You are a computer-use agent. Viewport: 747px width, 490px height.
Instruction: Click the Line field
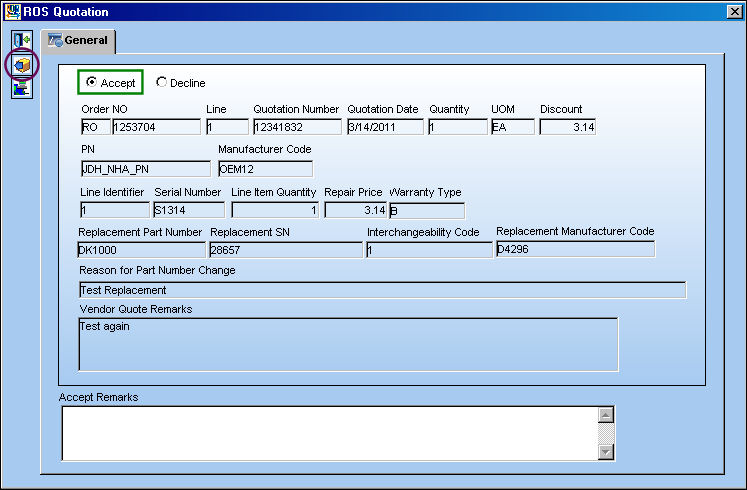(227, 127)
